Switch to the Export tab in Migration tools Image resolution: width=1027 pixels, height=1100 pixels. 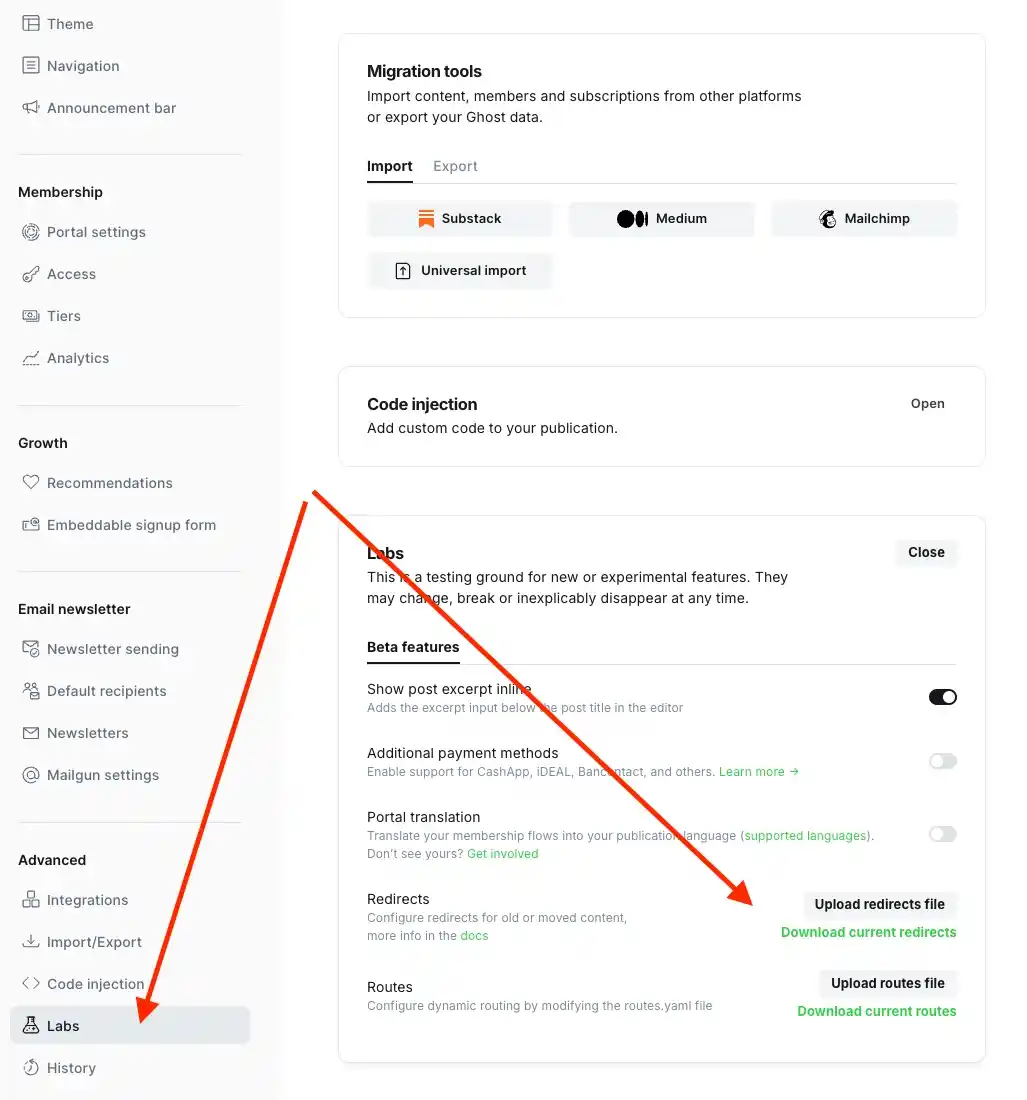(x=455, y=166)
